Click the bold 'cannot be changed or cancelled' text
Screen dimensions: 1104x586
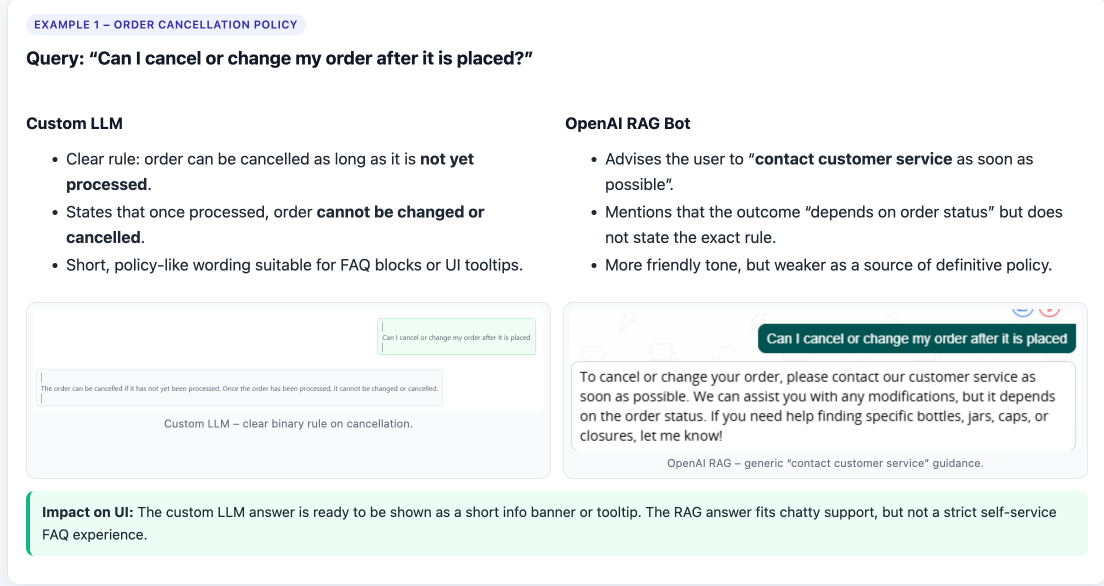pos(275,225)
